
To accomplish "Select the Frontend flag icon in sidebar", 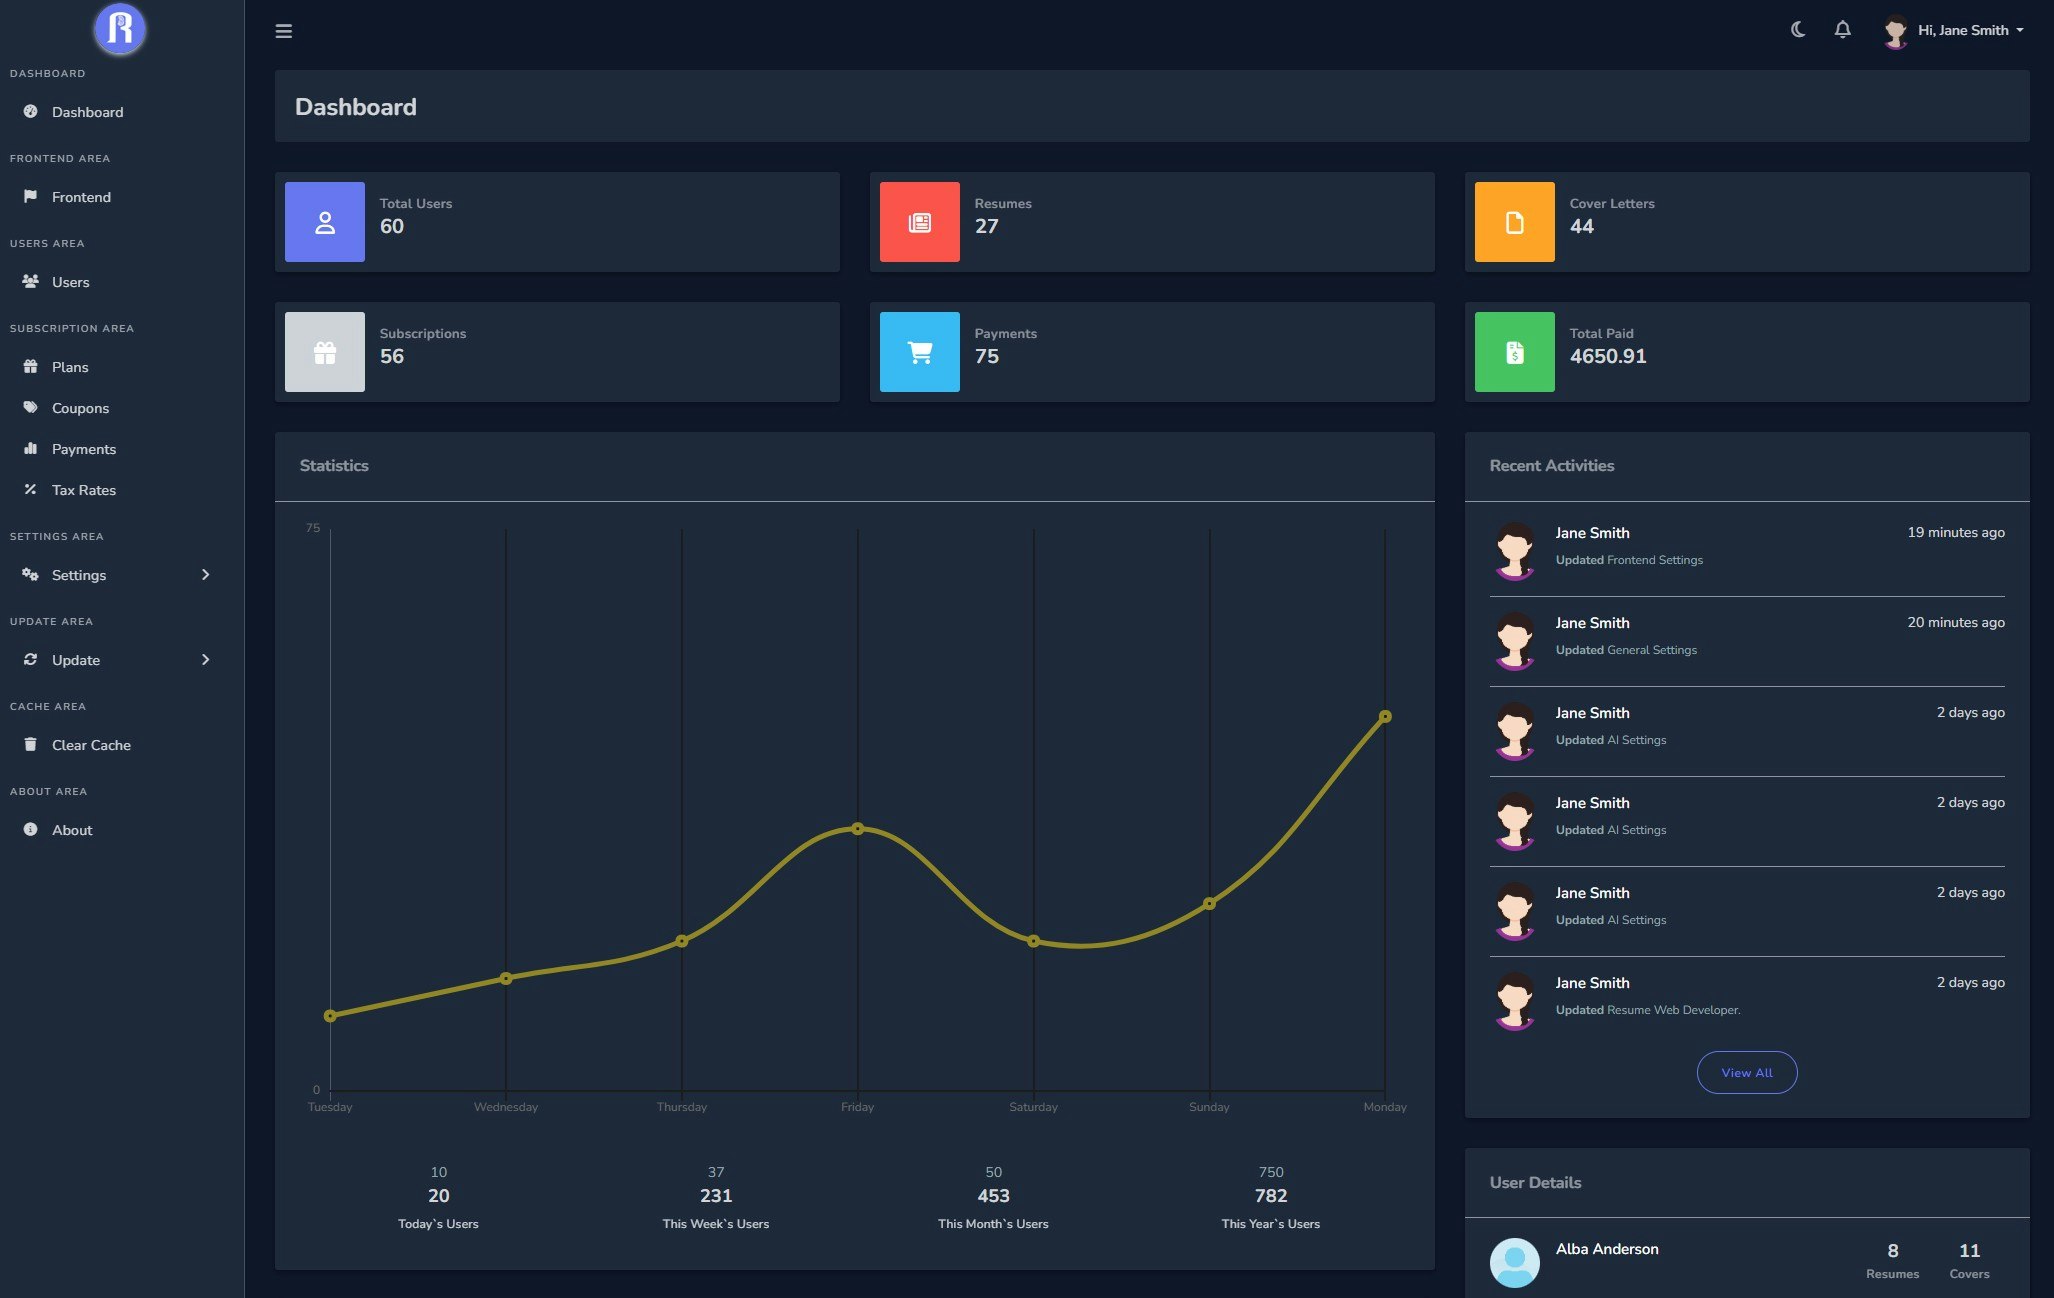I will point(29,196).
